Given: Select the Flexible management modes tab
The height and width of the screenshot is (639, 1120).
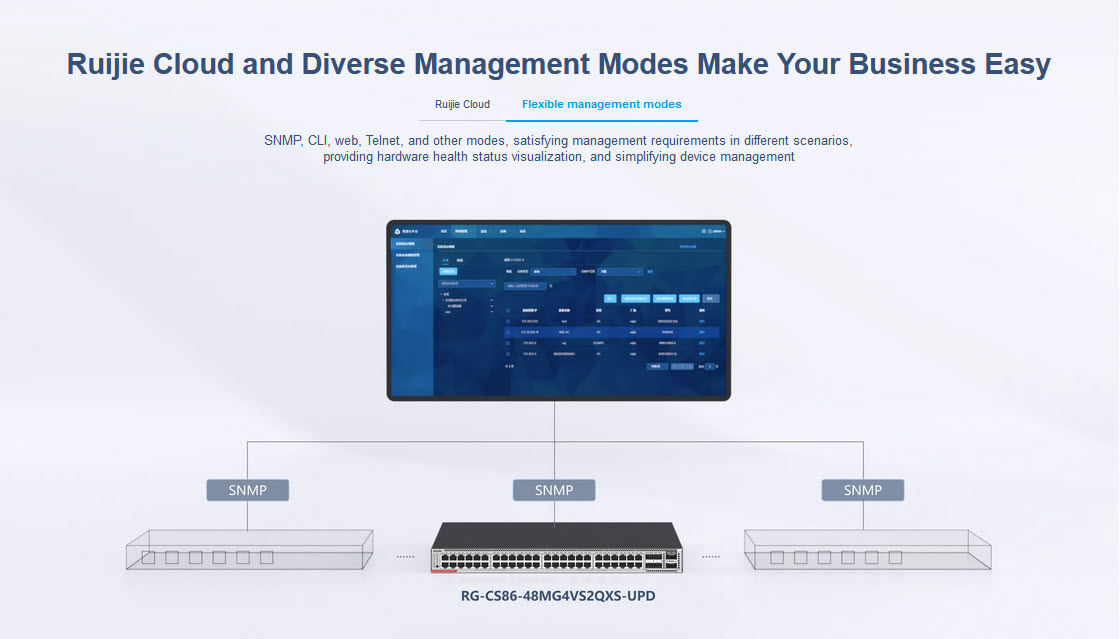Looking at the screenshot, I should pos(601,104).
